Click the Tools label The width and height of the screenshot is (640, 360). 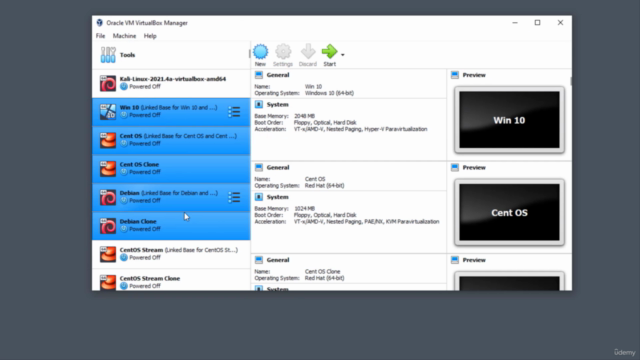pos(127,55)
